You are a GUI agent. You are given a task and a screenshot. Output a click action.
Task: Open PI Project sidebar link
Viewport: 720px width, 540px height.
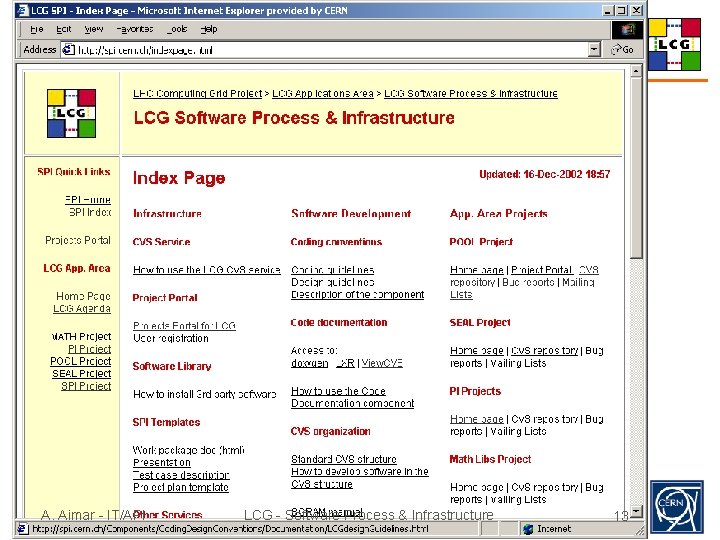pos(90,349)
